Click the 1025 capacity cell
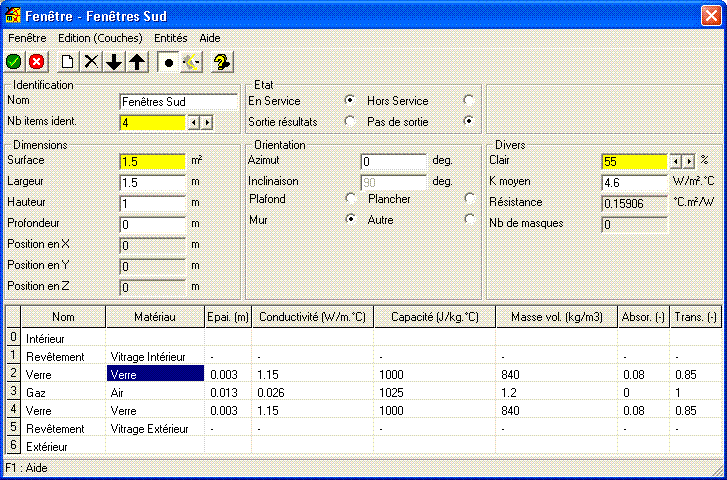 click(435, 392)
